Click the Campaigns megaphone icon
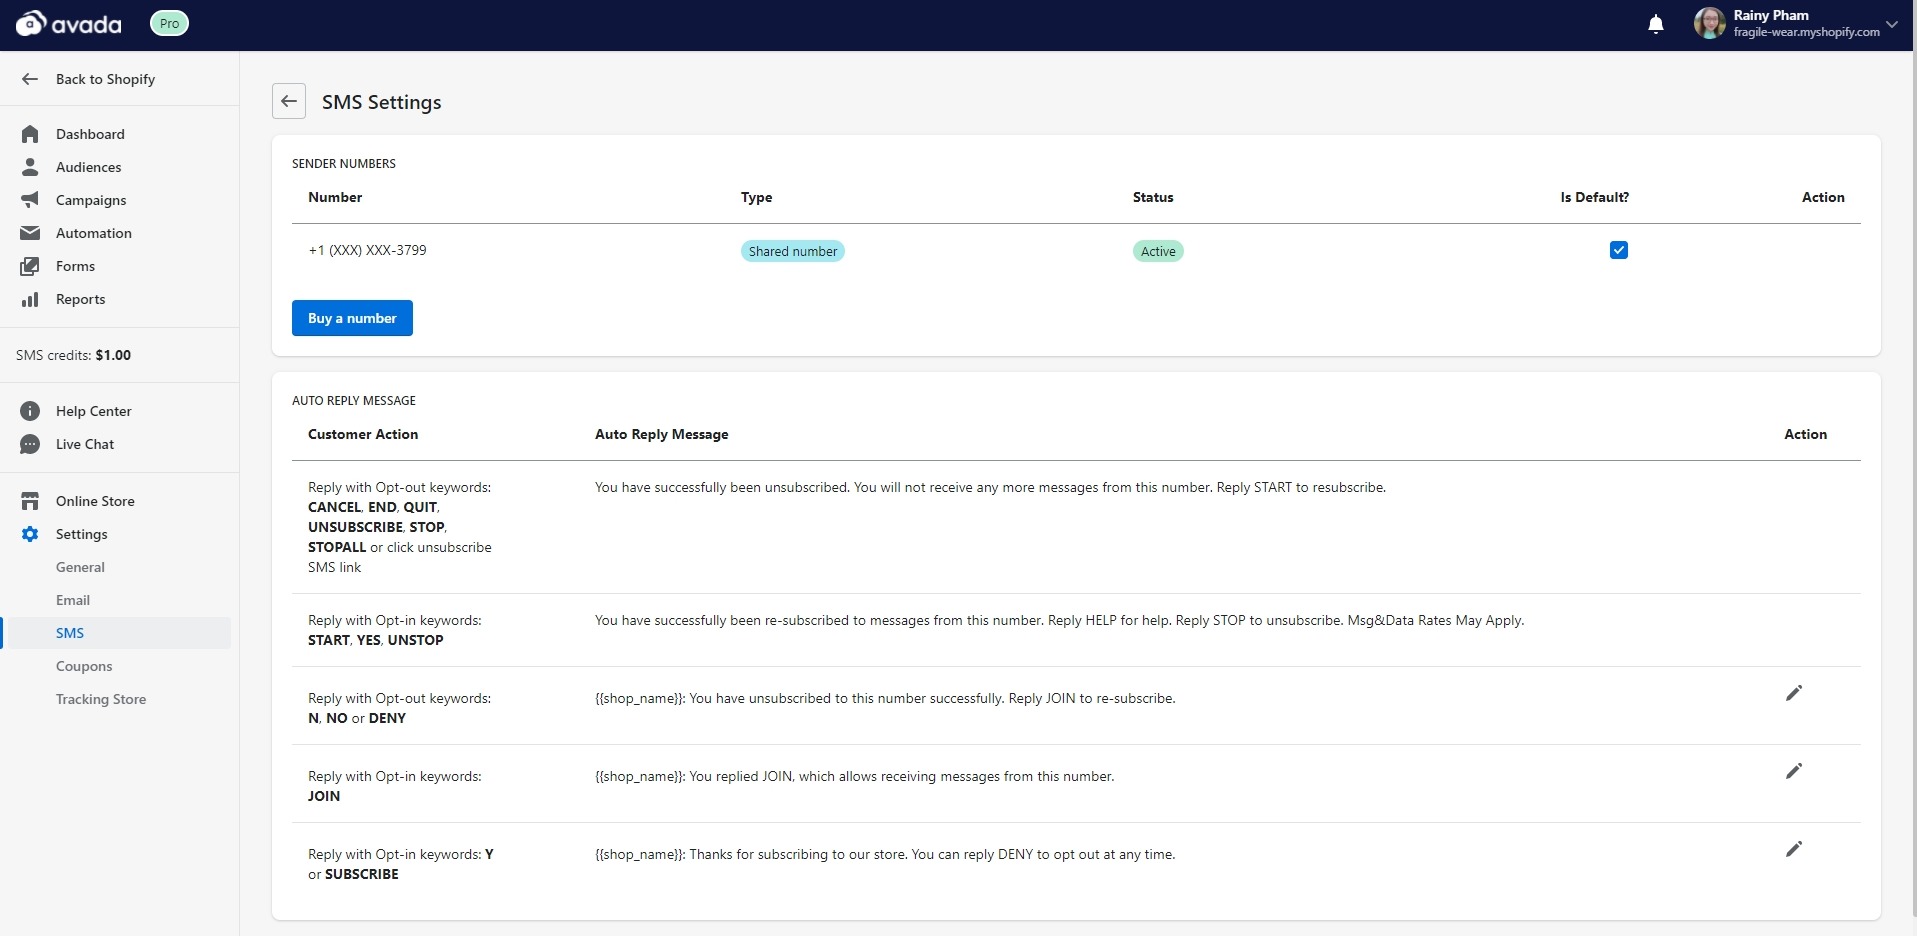1917x936 pixels. 30,200
